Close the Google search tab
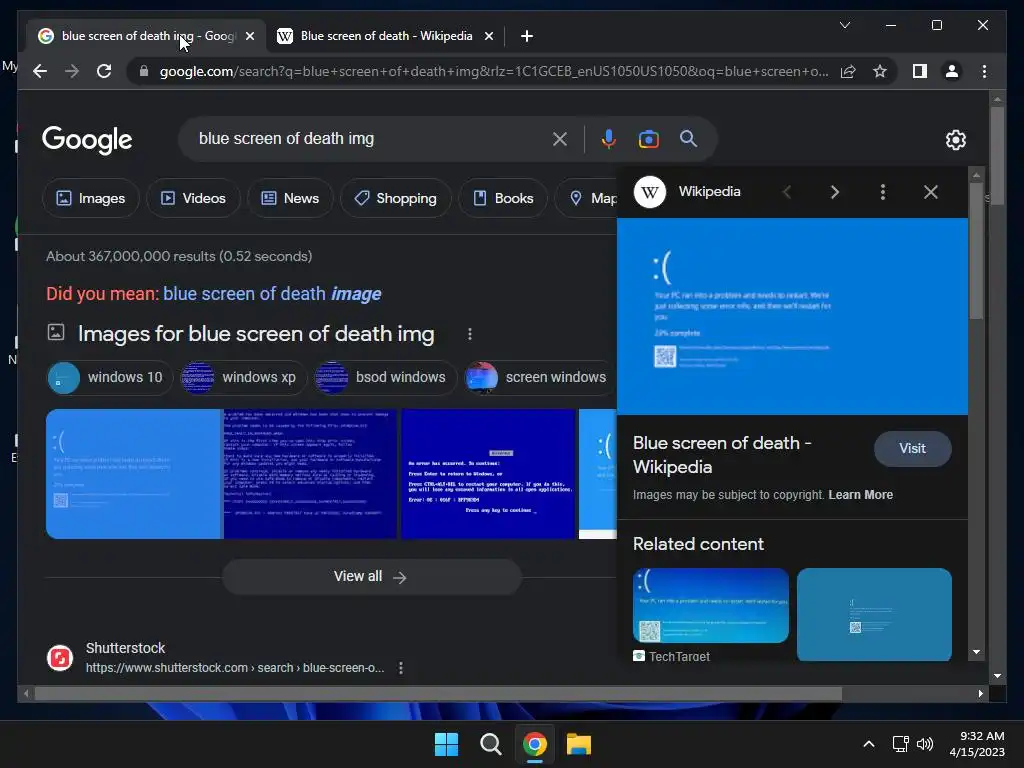 point(249,36)
